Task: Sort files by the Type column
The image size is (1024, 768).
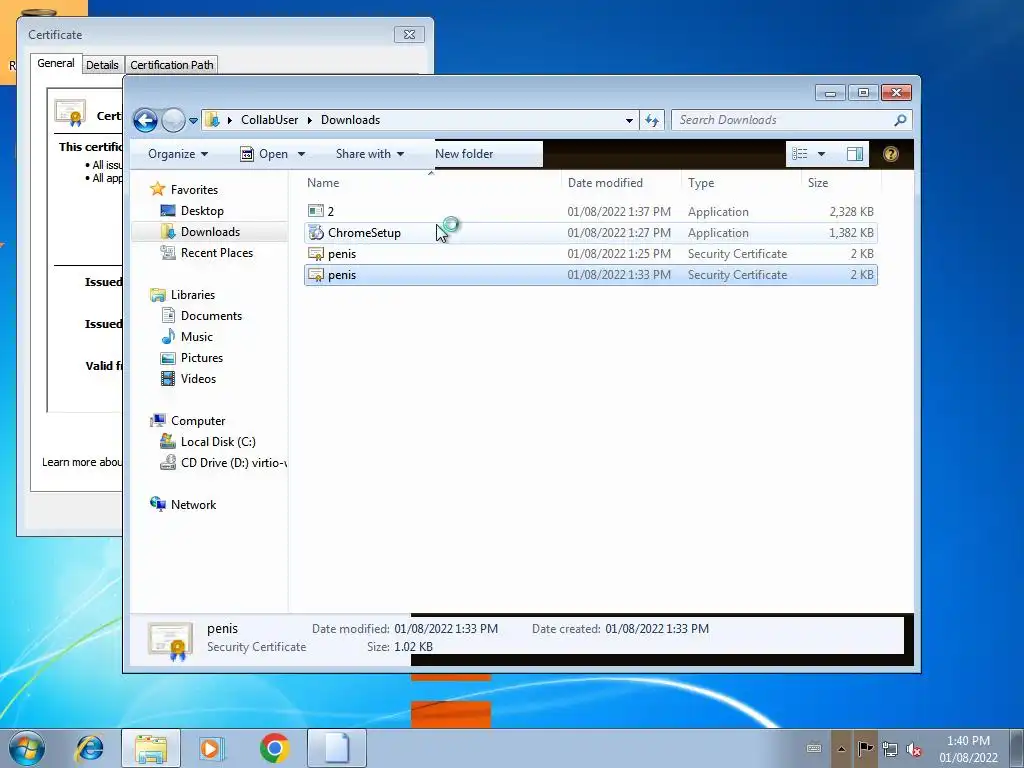Action: pyautogui.click(x=701, y=183)
